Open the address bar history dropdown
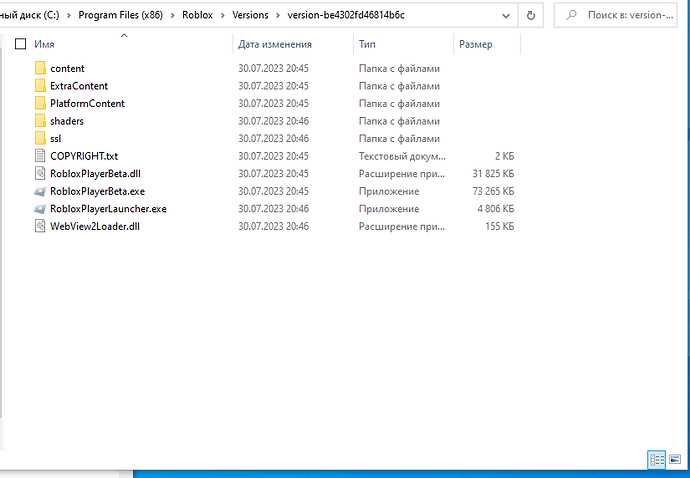Viewport: 690px width, 478px height. 506,15
